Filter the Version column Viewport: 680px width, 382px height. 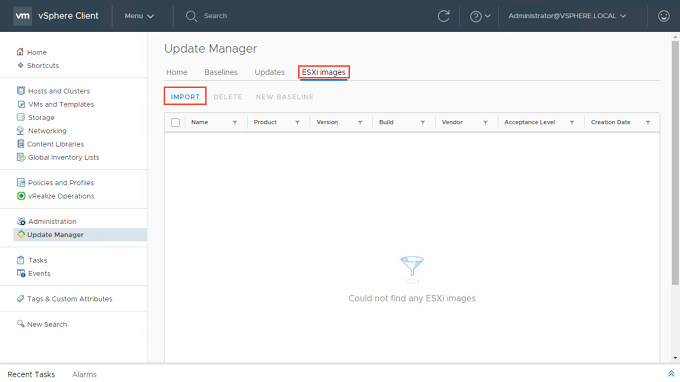360,123
